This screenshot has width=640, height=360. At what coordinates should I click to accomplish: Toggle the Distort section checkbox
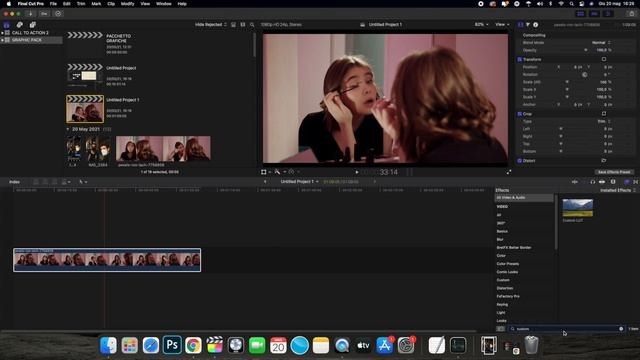click(x=520, y=160)
